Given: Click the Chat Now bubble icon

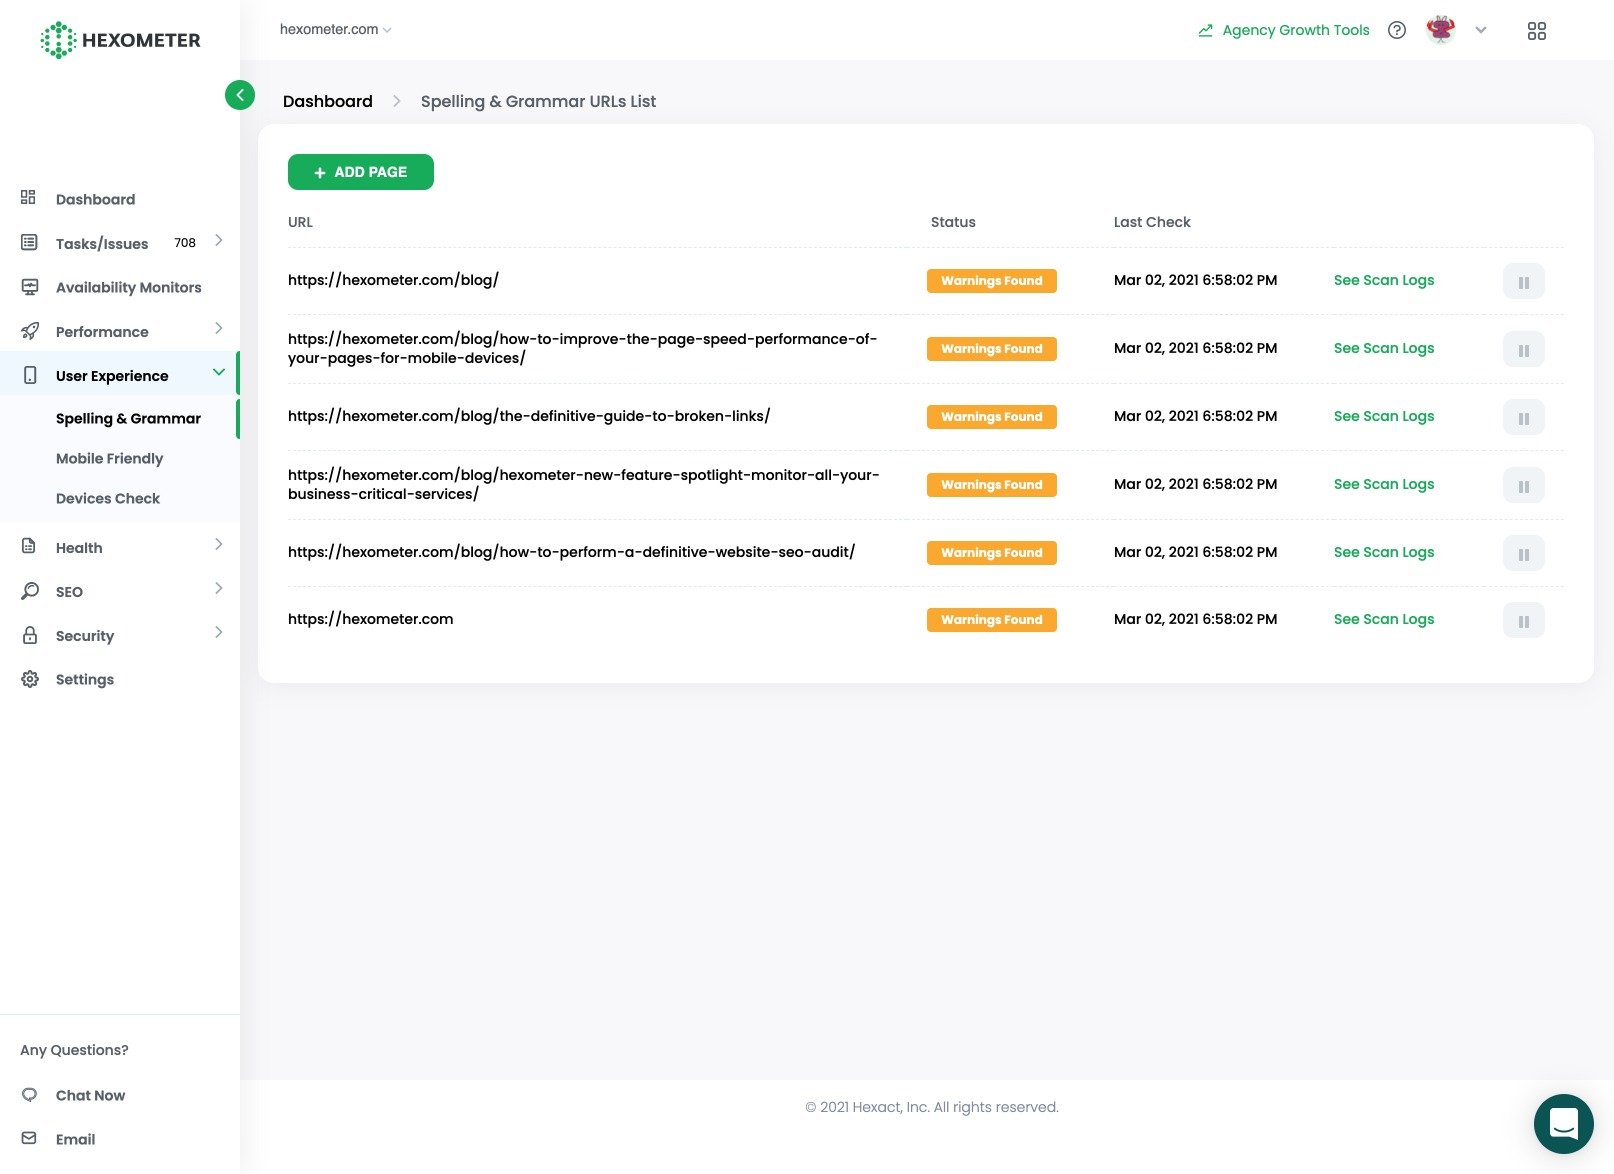Looking at the screenshot, I should pos(30,1094).
